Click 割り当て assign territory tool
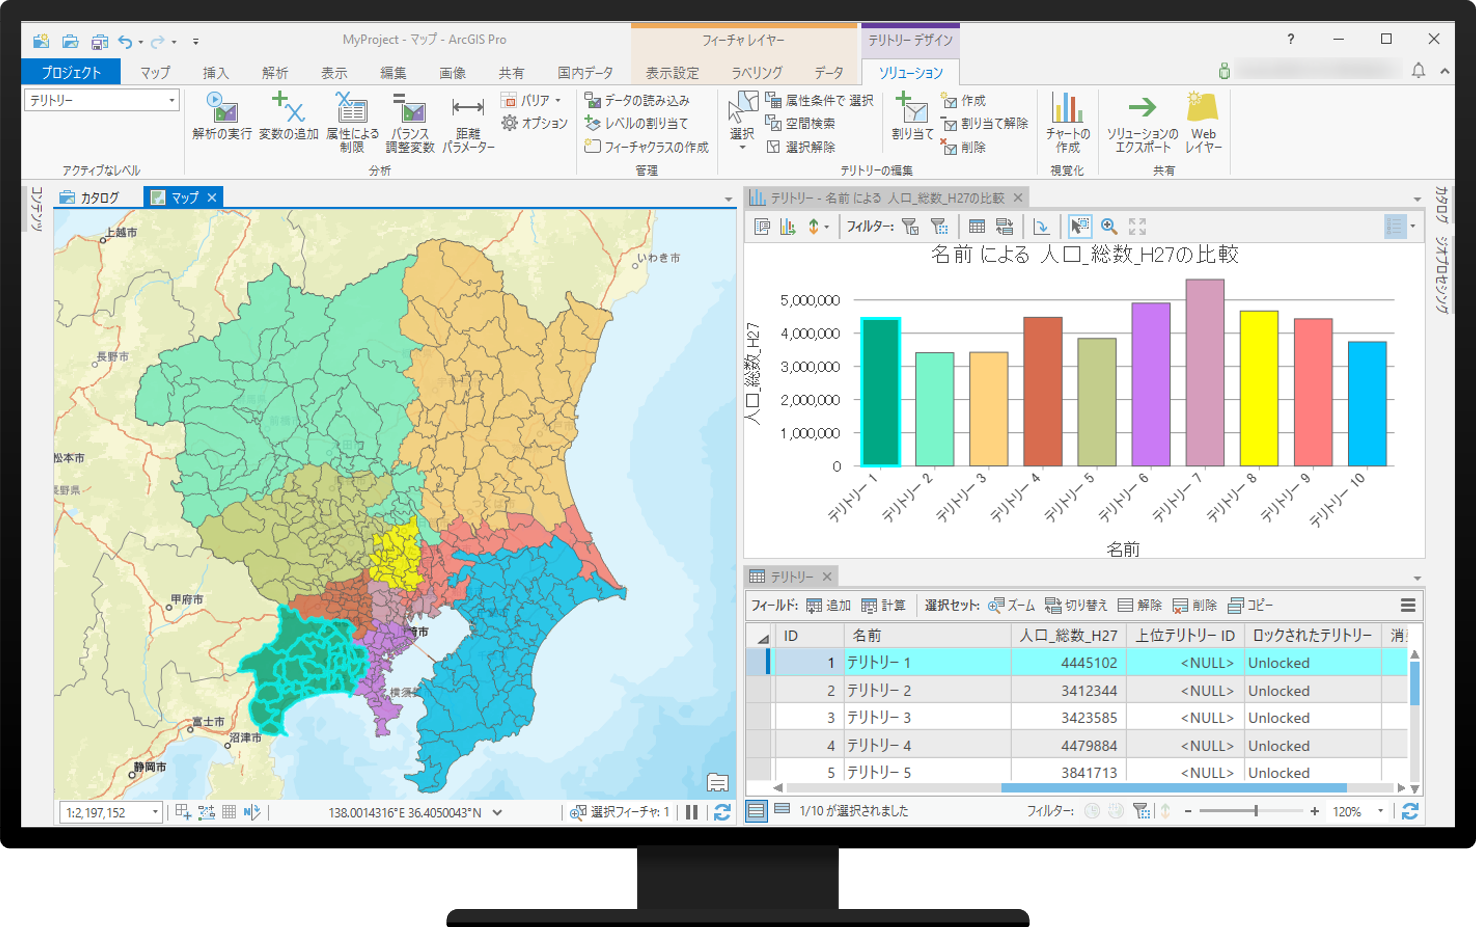1476x927 pixels. (912, 116)
